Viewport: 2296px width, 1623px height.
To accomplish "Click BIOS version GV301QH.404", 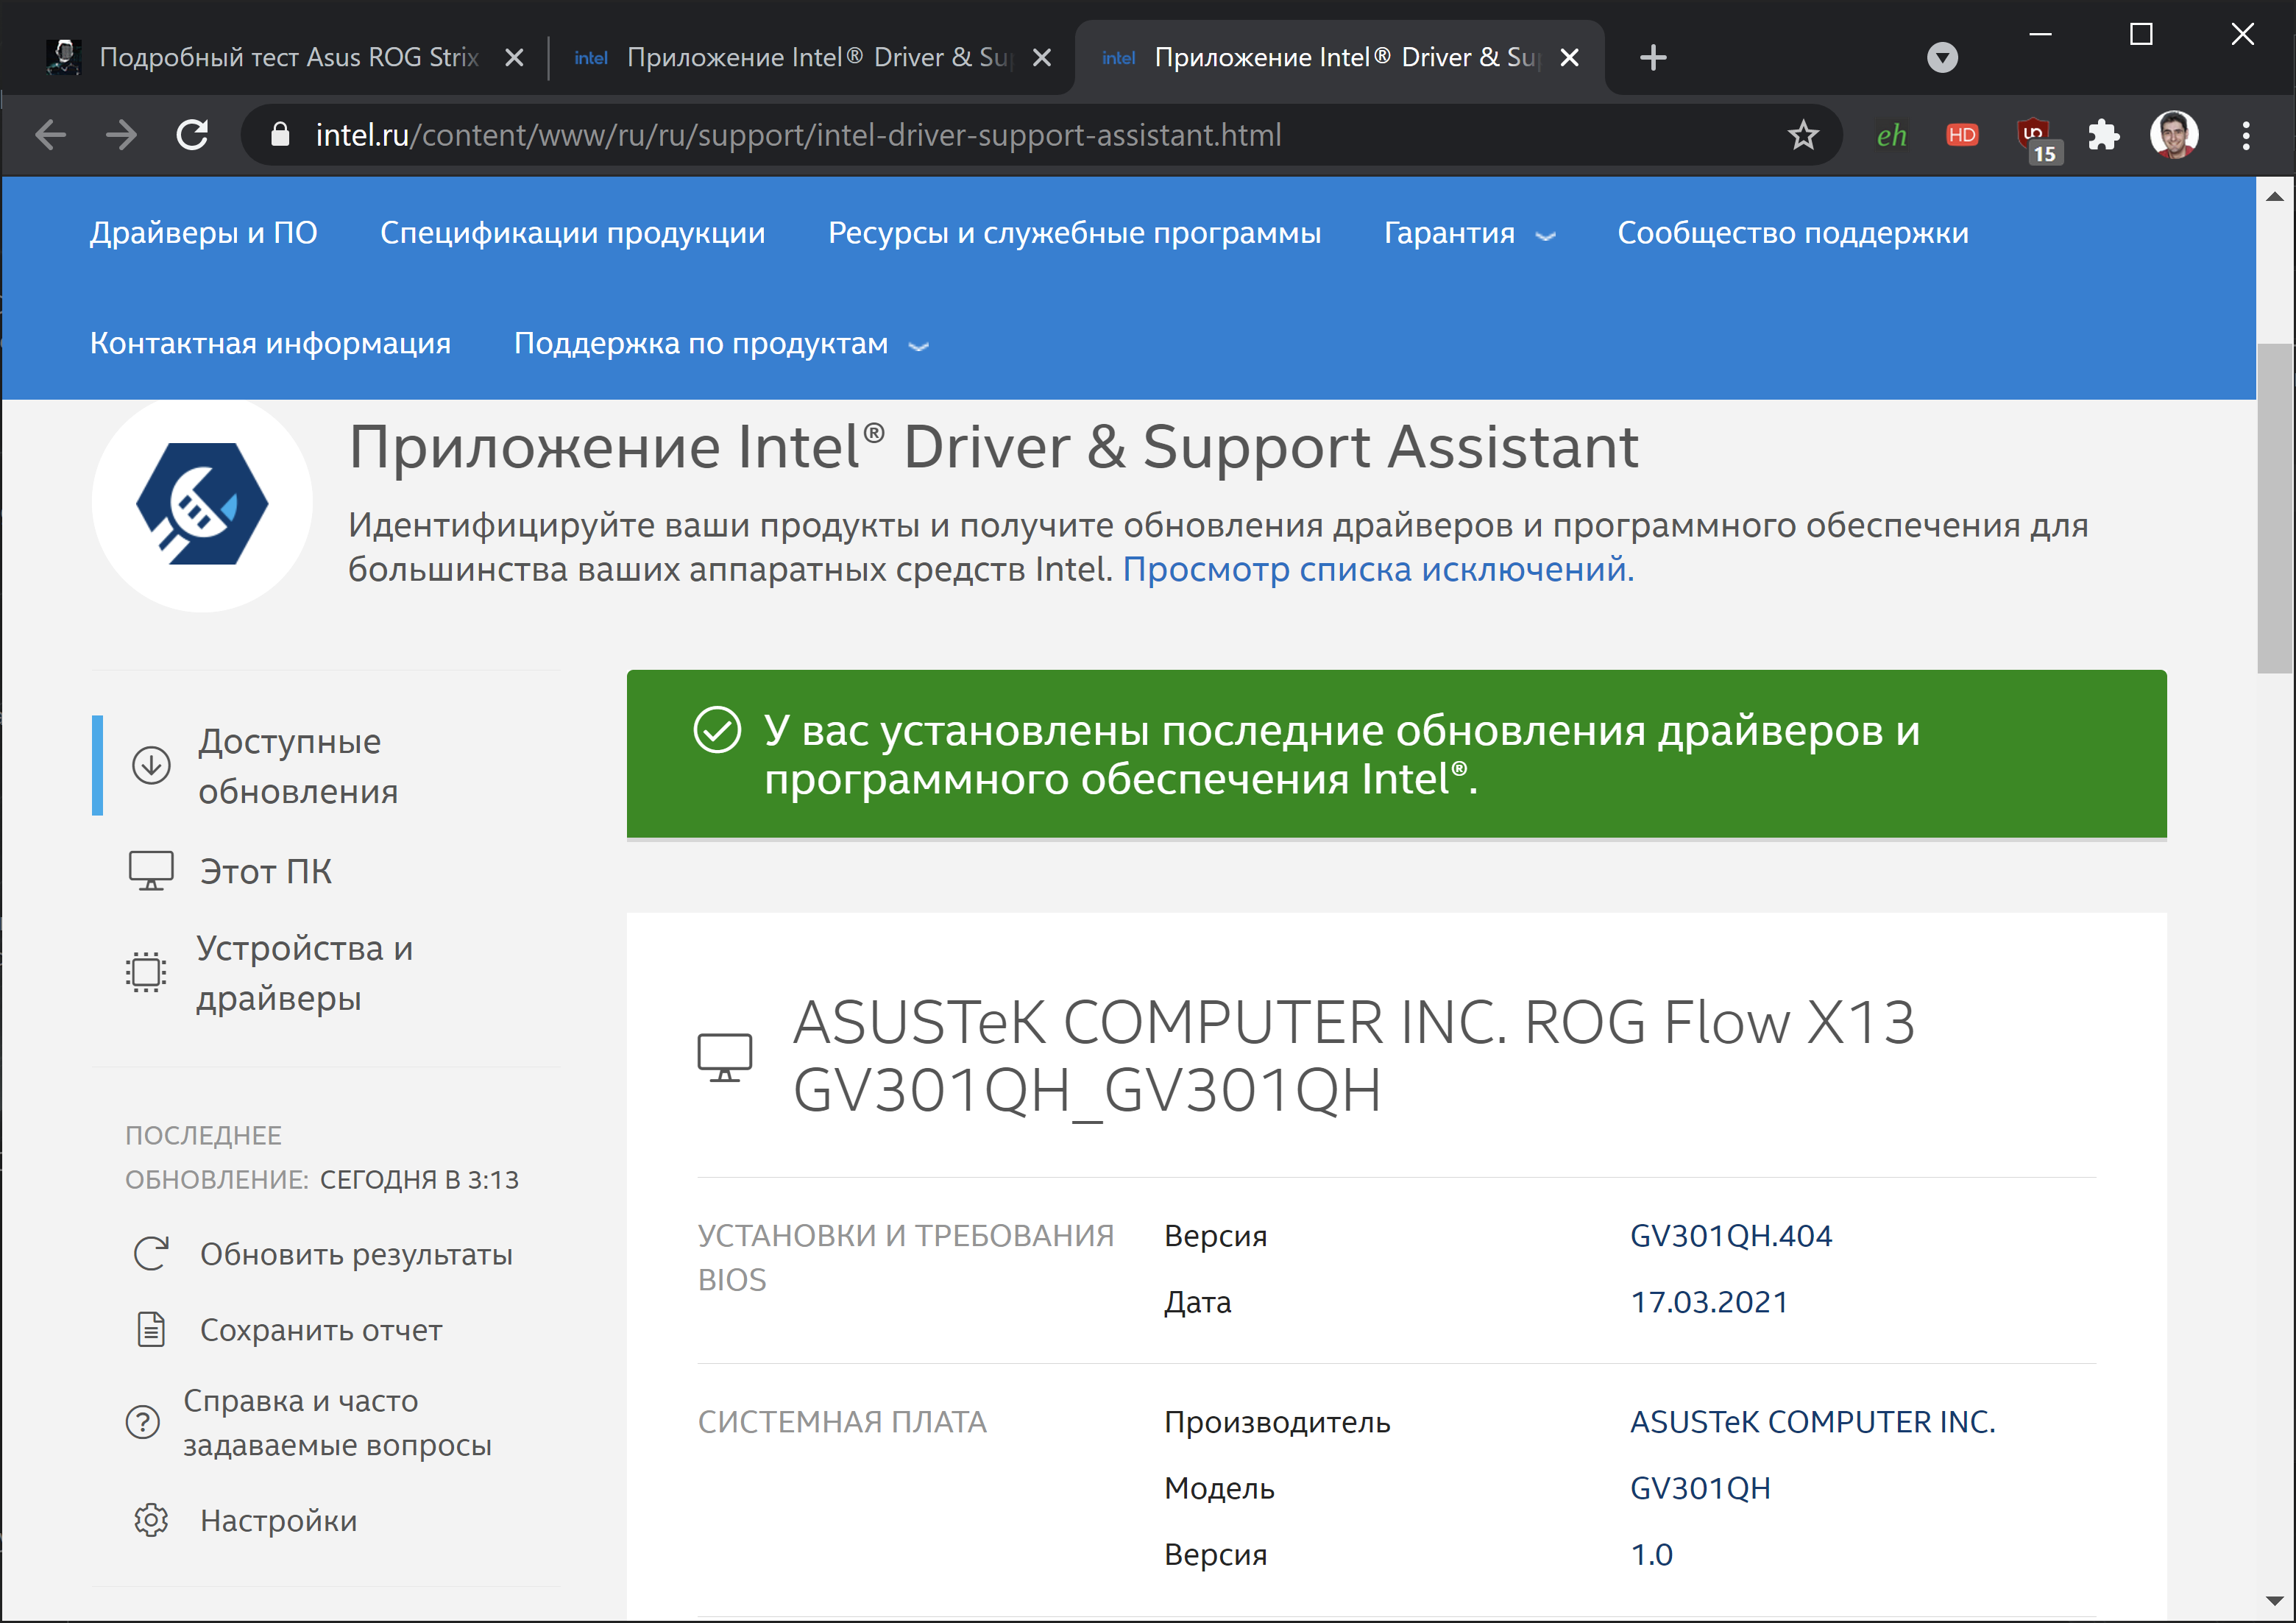I will [x=1731, y=1236].
